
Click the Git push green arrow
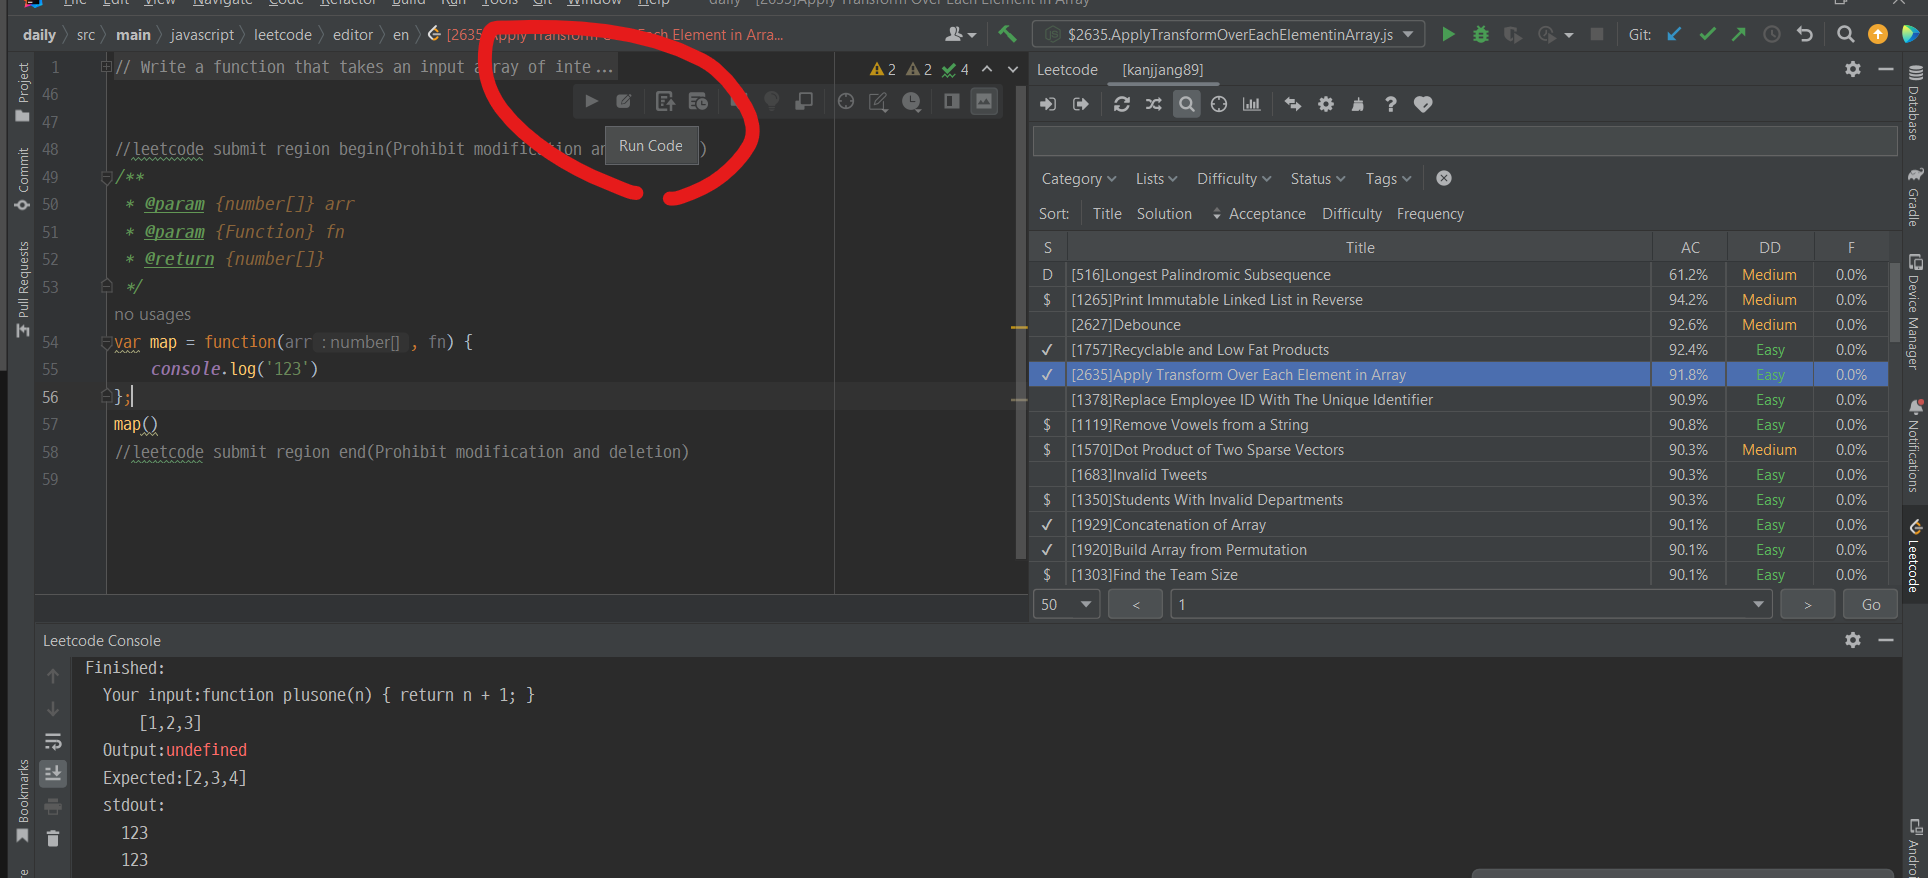tap(1739, 34)
